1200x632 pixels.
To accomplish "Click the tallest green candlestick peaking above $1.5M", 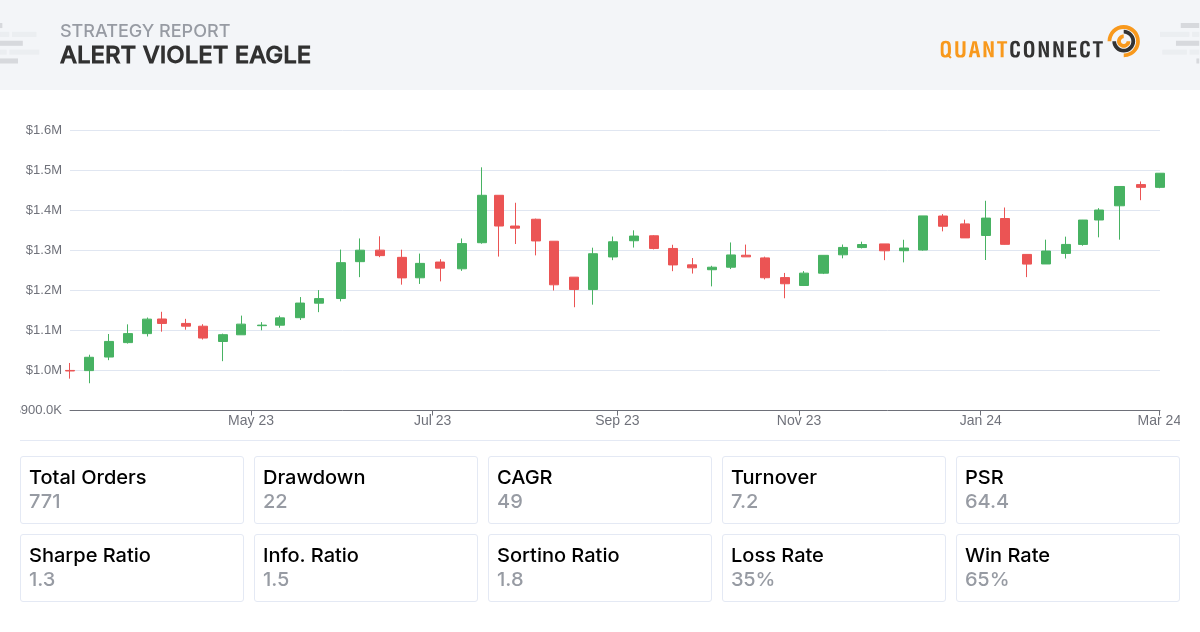I will pyautogui.click(x=482, y=218).
